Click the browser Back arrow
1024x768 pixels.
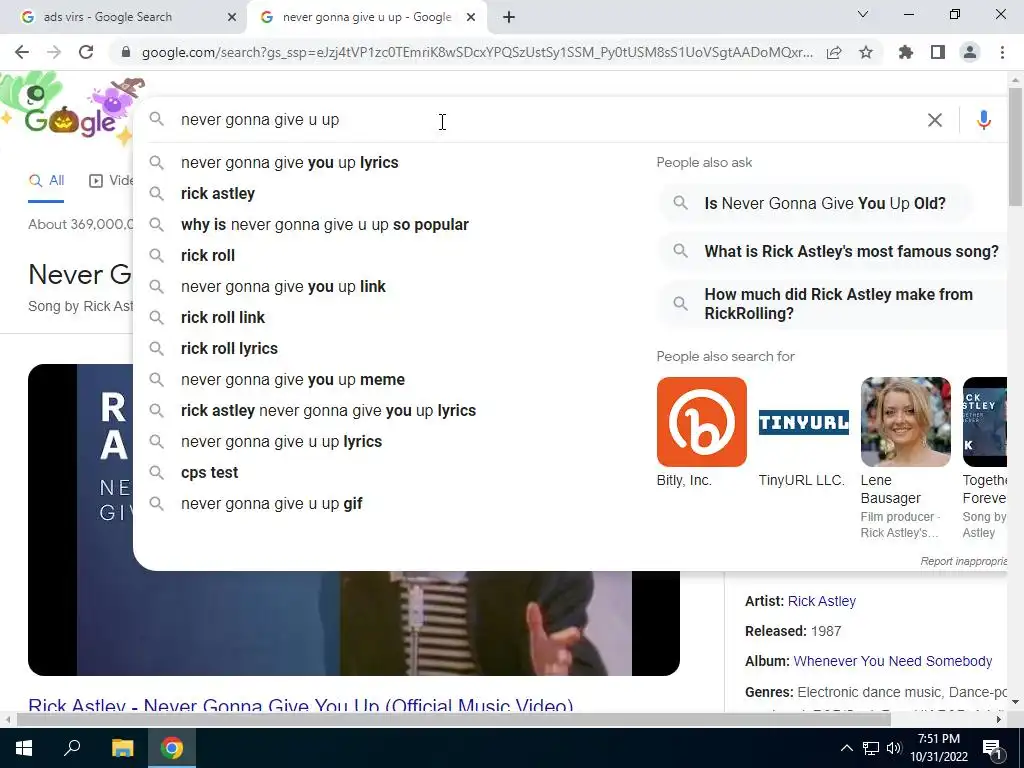click(x=22, y=52)
